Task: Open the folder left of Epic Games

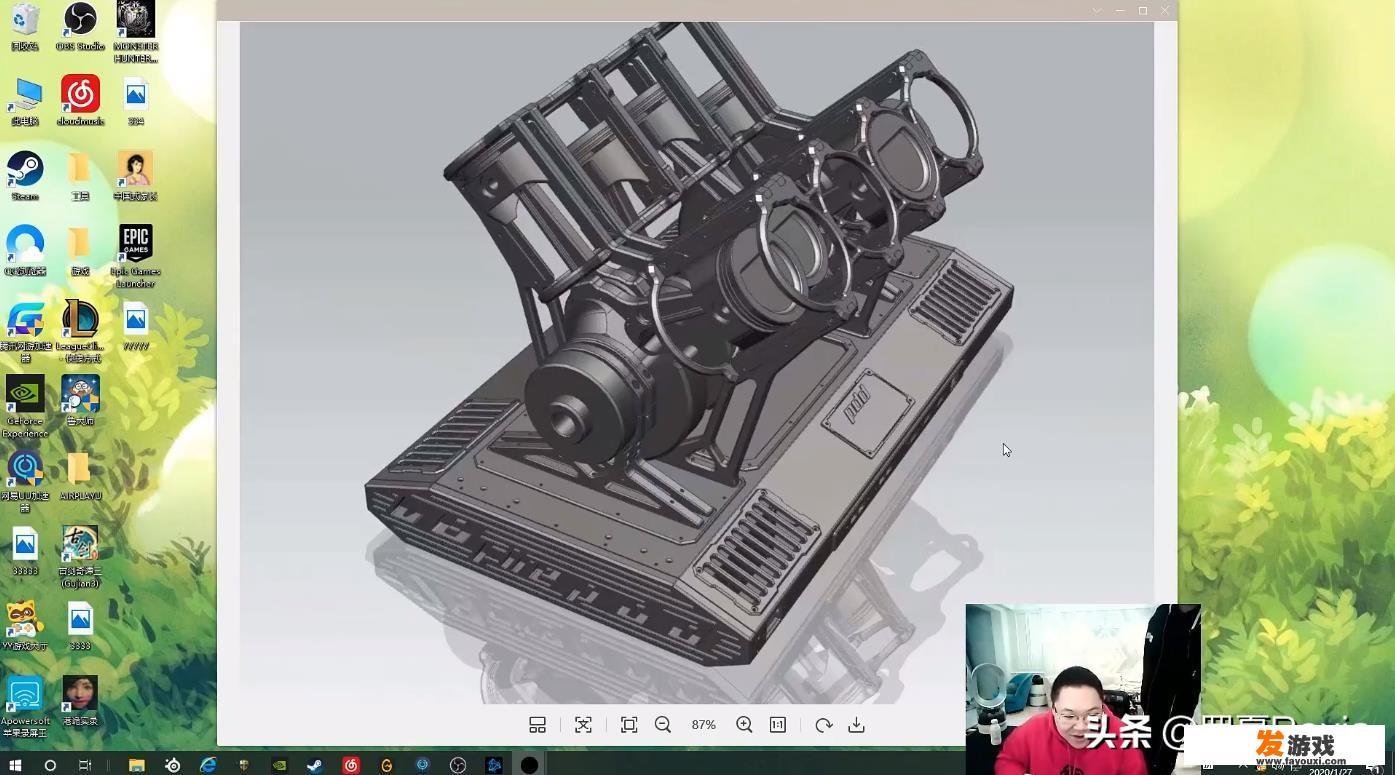Action: tap(80, 251)
